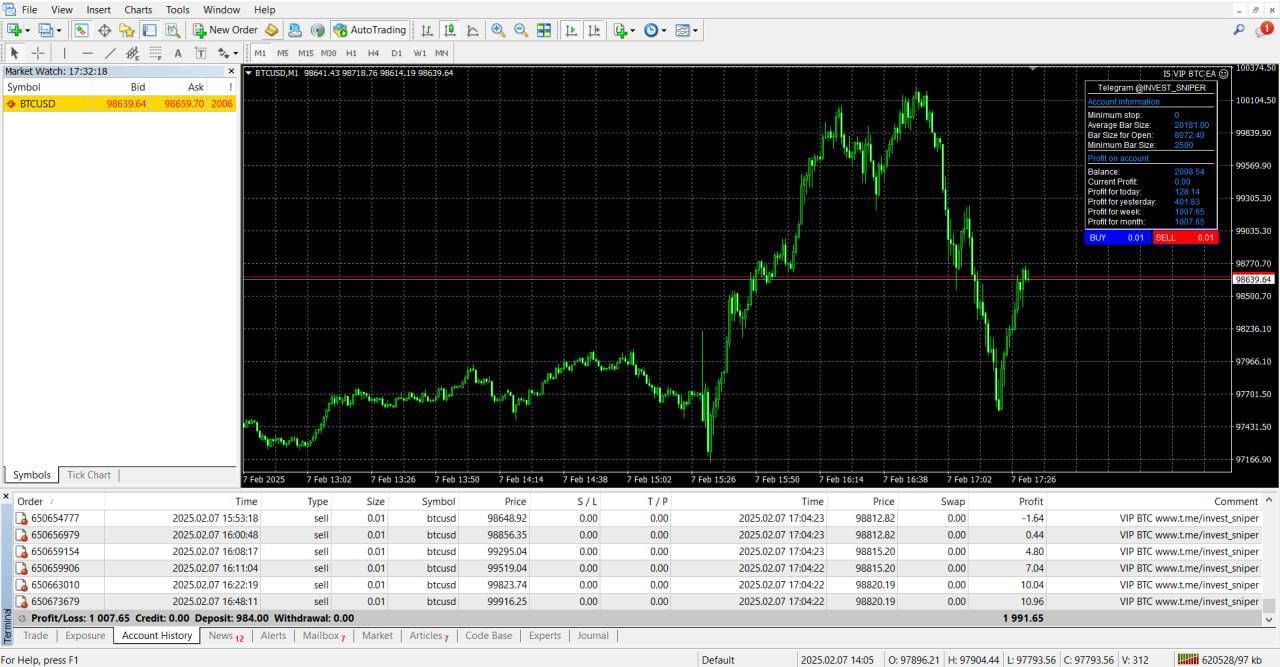Viewport: 1280px width, 667px height.
Task: Toggle the Market Watch window icon
Action: pyautogui.click(x=81, y=30)
